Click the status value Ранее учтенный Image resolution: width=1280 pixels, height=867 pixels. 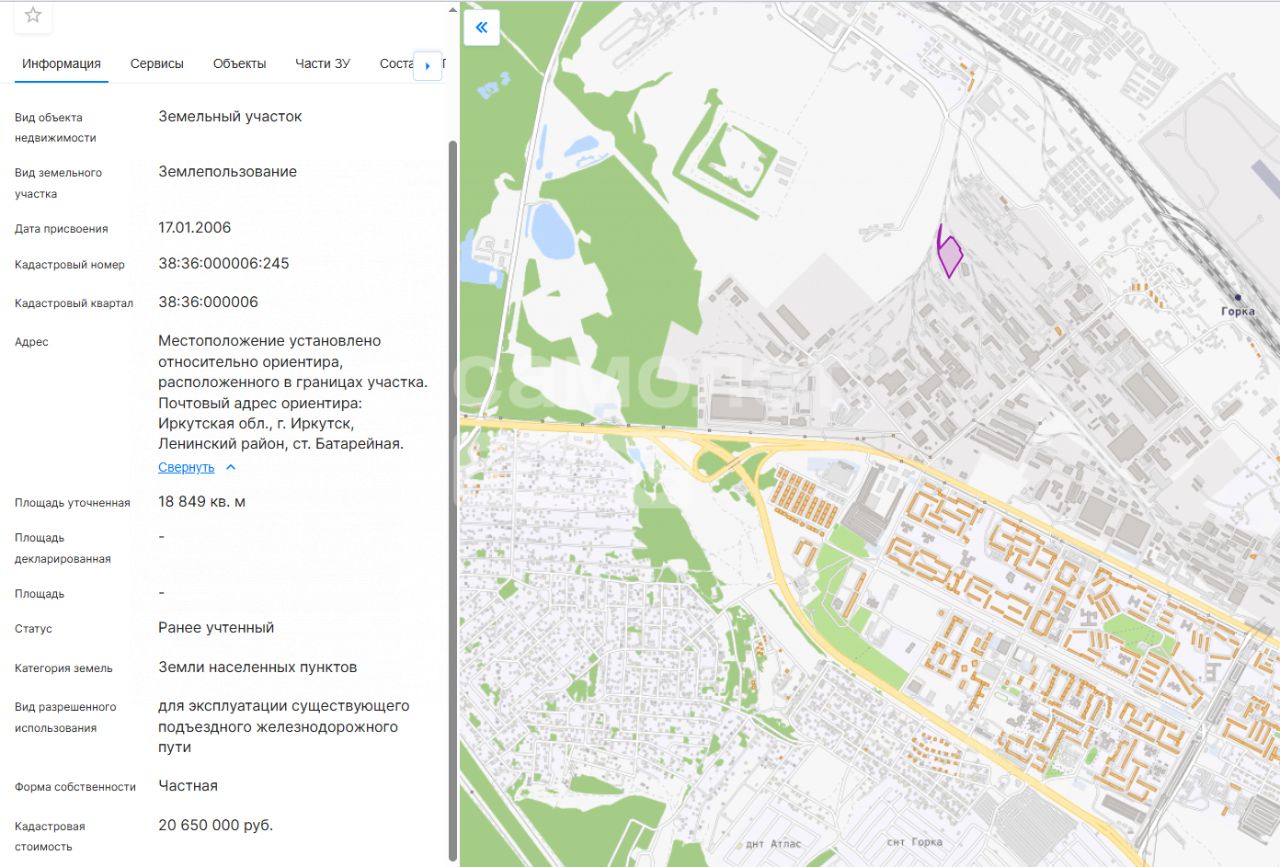coord(216,628)
